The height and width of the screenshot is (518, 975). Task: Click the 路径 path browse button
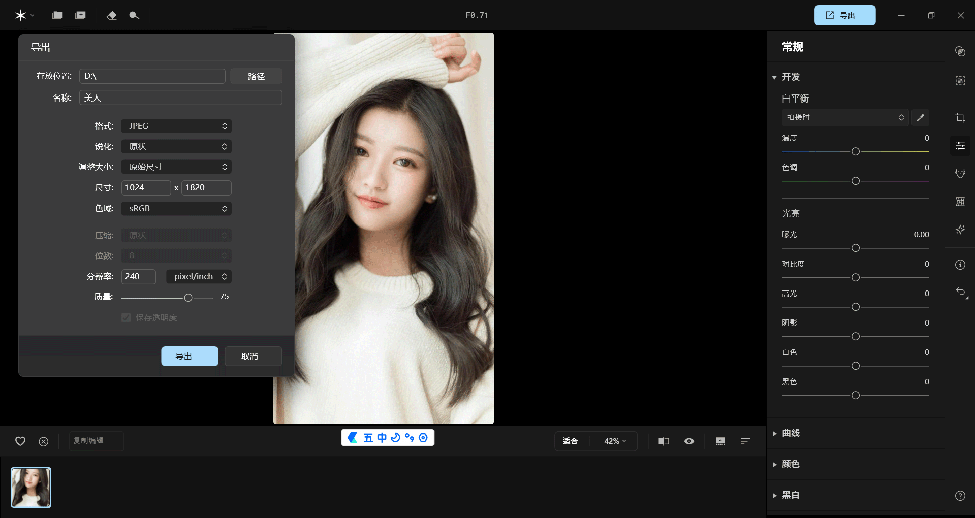coord(256,76)
